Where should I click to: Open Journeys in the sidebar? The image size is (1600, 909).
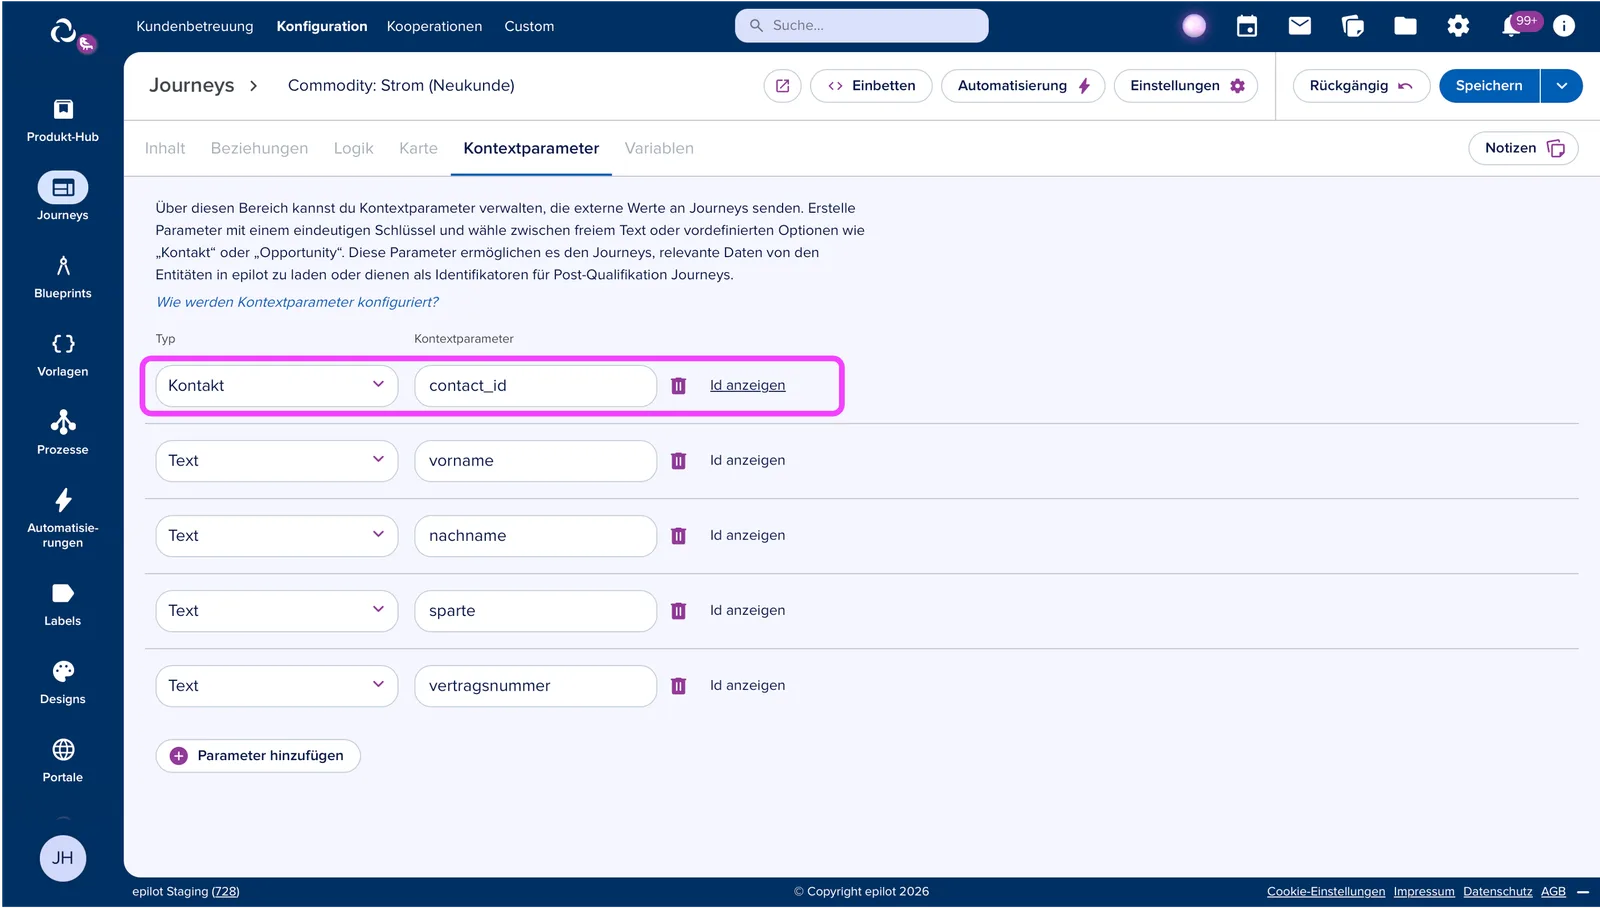(x=62, y=197)
